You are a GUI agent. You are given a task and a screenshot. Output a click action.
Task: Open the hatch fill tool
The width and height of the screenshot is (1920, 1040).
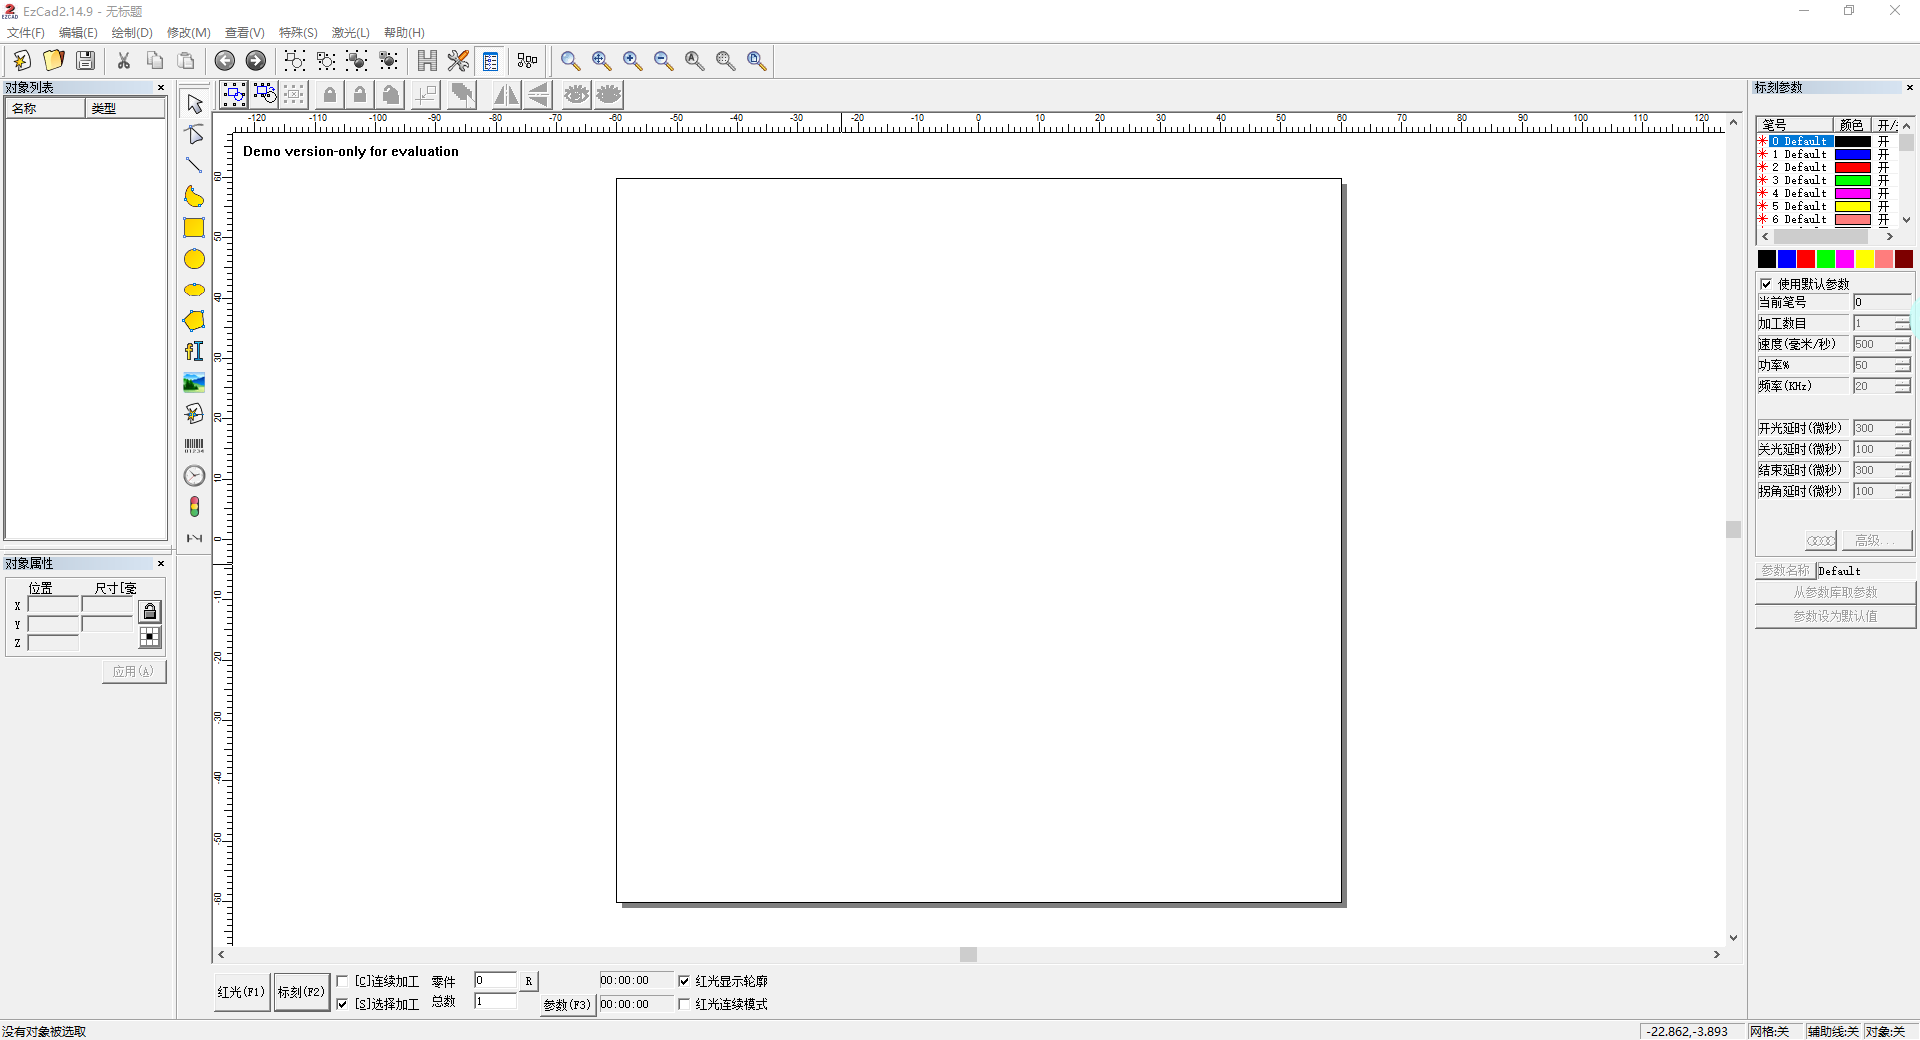427,61
